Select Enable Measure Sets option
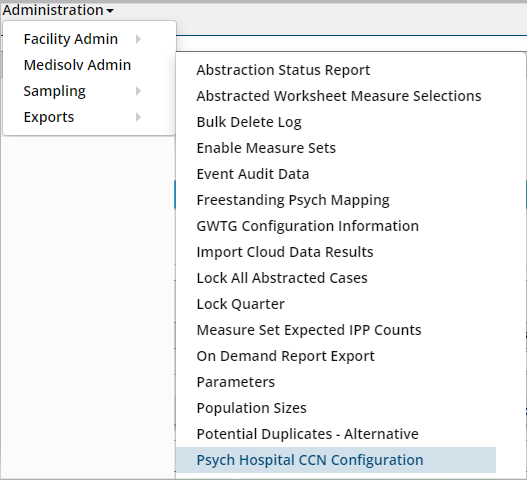The height and width of the screenshot is (480, 527). click(x=266, y=148)
